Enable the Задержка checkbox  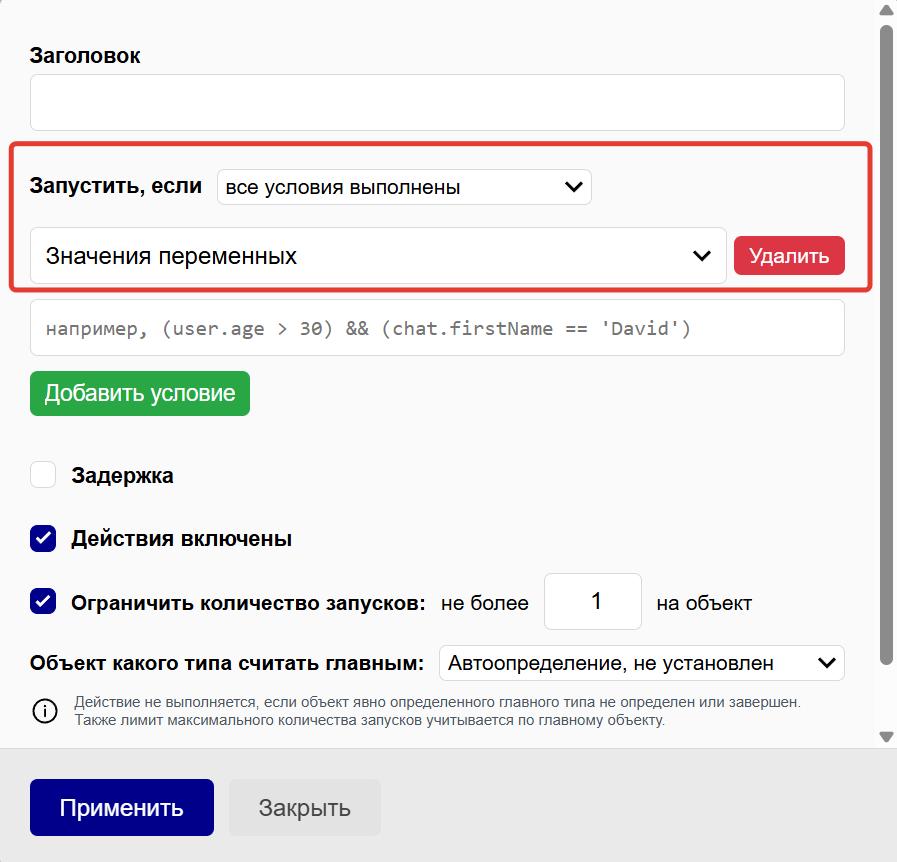[x=43, y=475]
